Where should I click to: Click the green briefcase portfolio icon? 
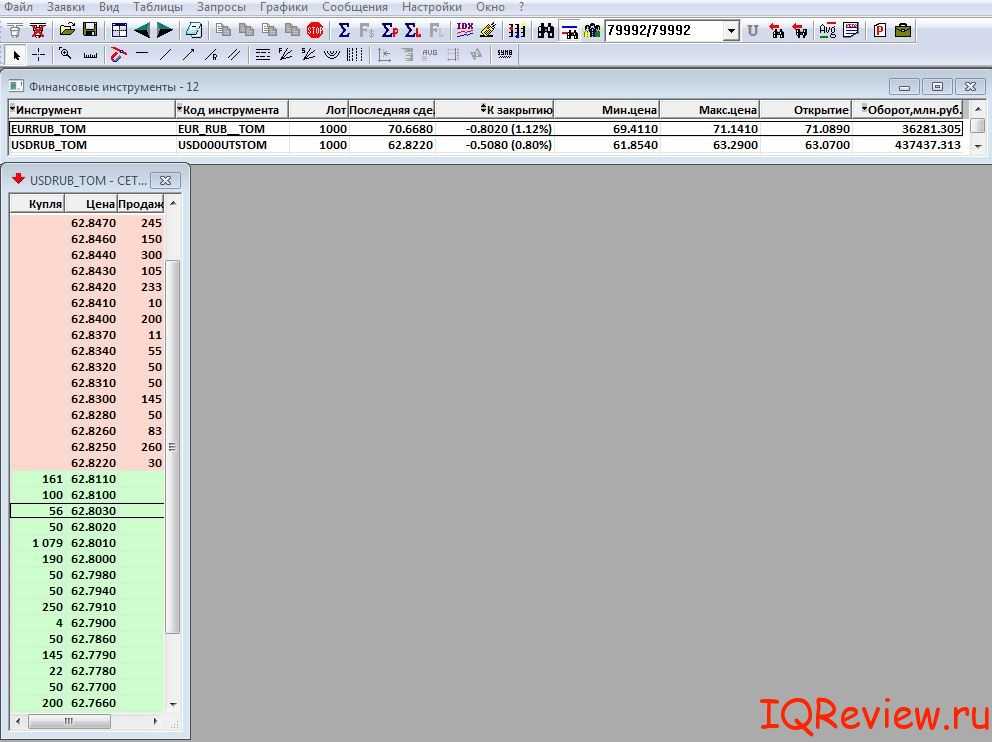[903, 31]
